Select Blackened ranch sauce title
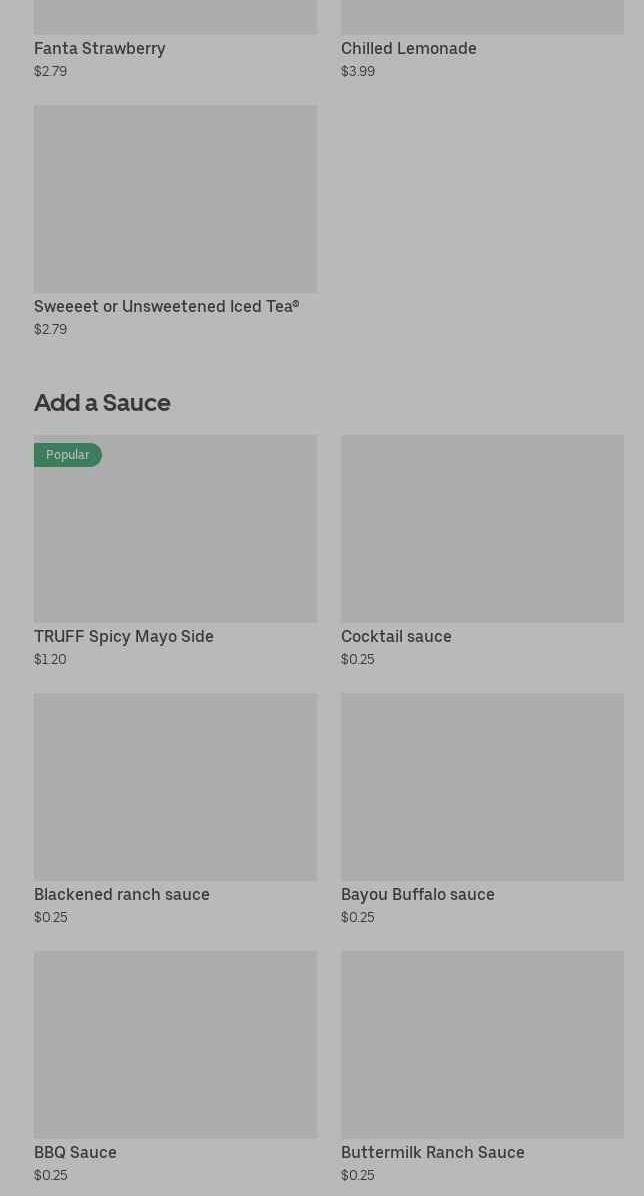 pos(122,894)
